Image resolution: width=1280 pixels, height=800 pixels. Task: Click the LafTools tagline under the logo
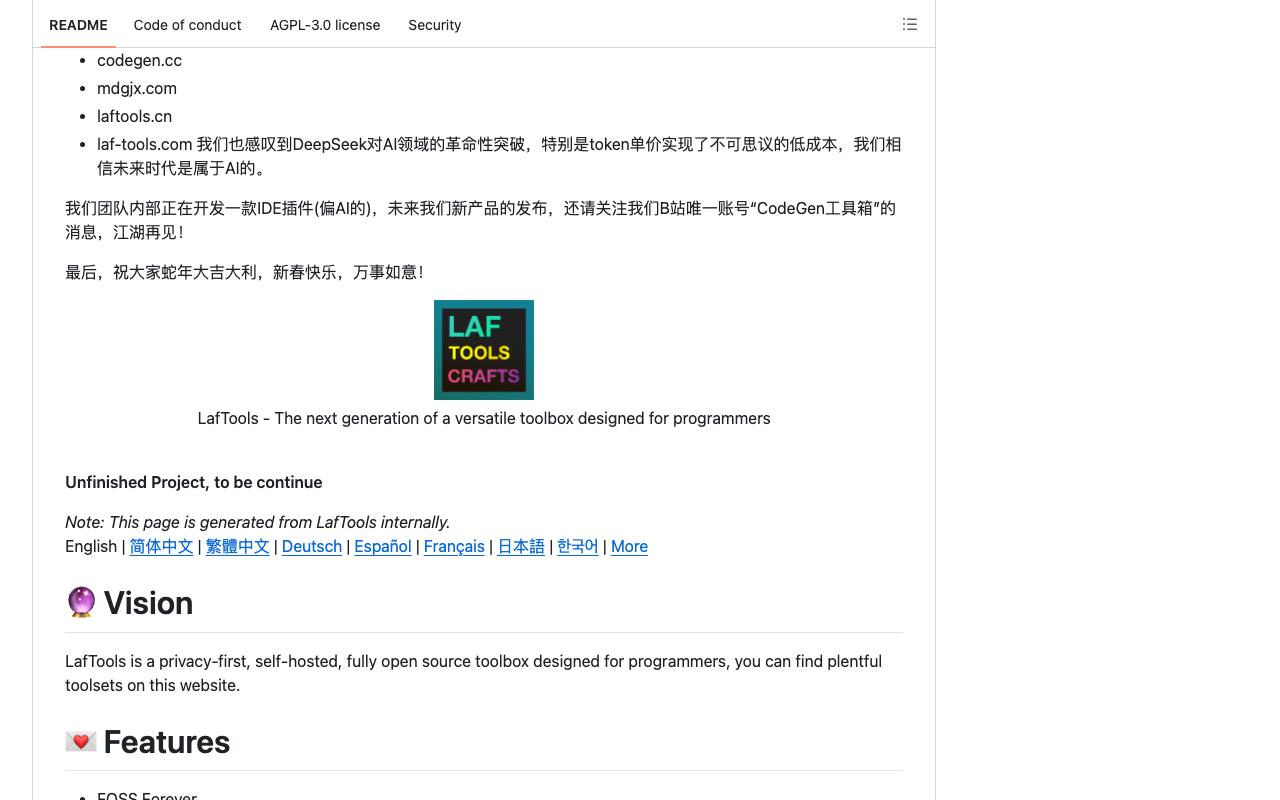coord(484,418)
